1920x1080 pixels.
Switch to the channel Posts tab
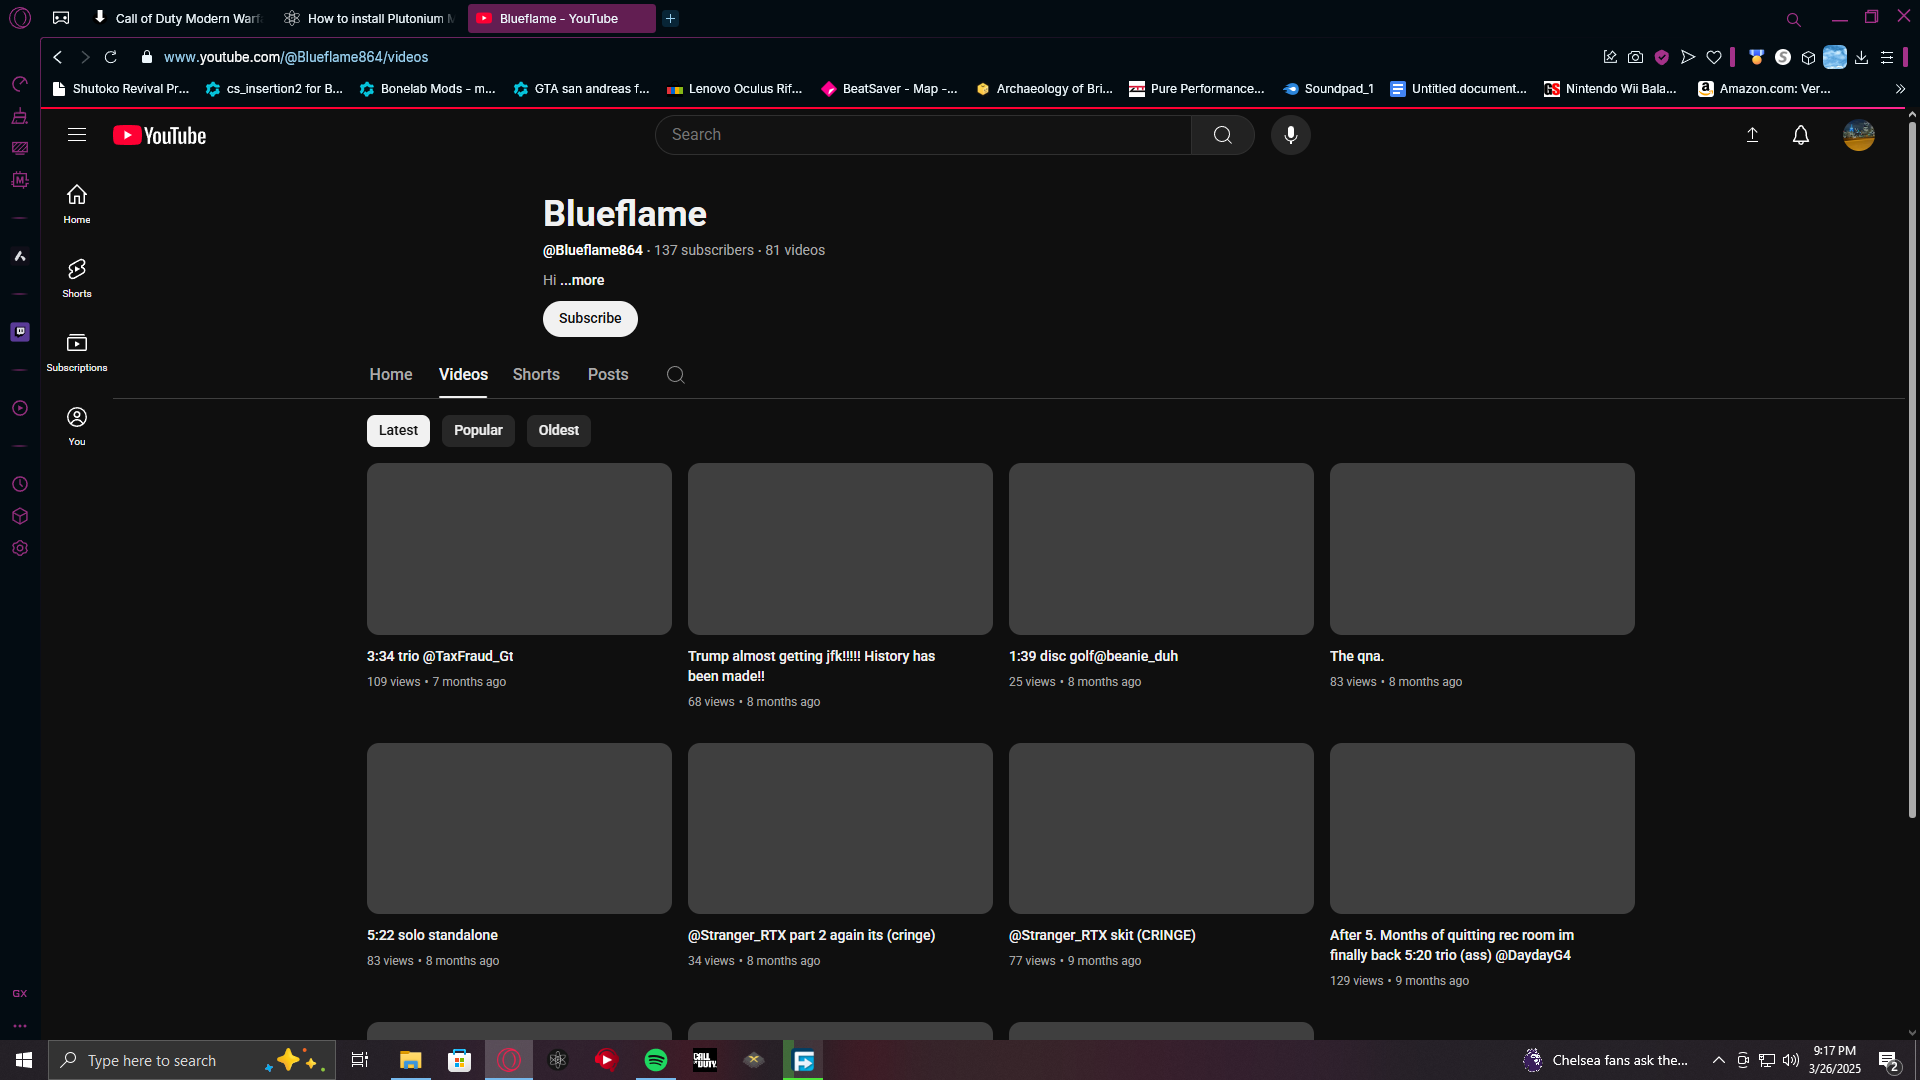click(608, 374)
